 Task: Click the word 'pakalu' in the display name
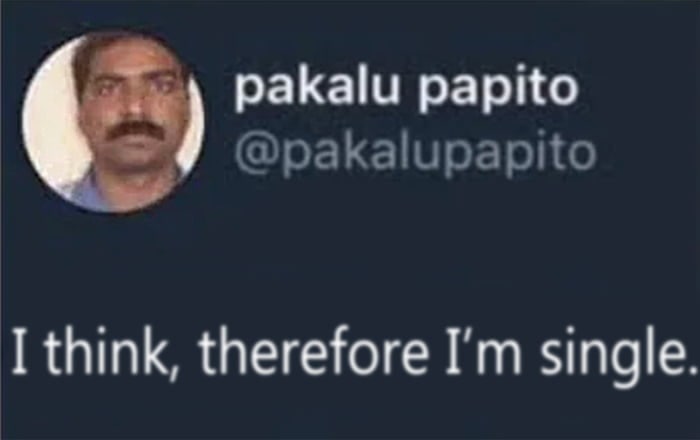coord(316,86)
